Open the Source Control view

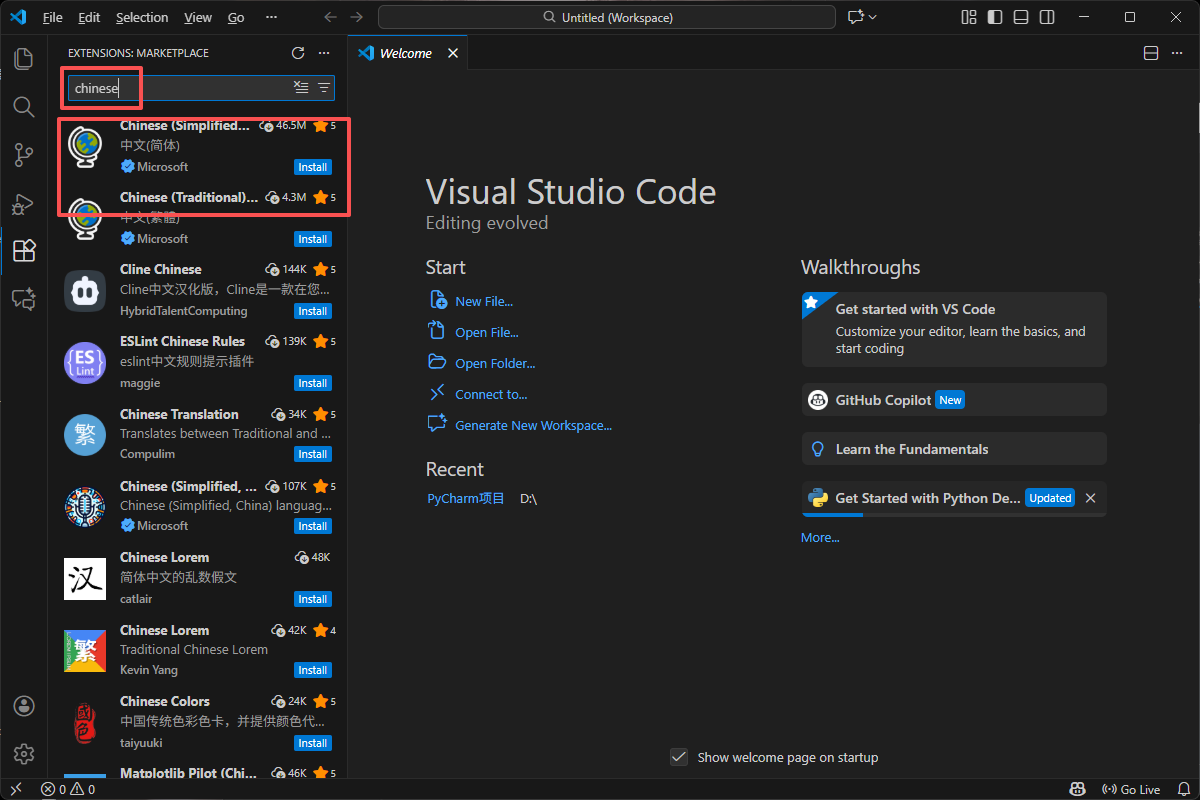[x=24, y=154]
